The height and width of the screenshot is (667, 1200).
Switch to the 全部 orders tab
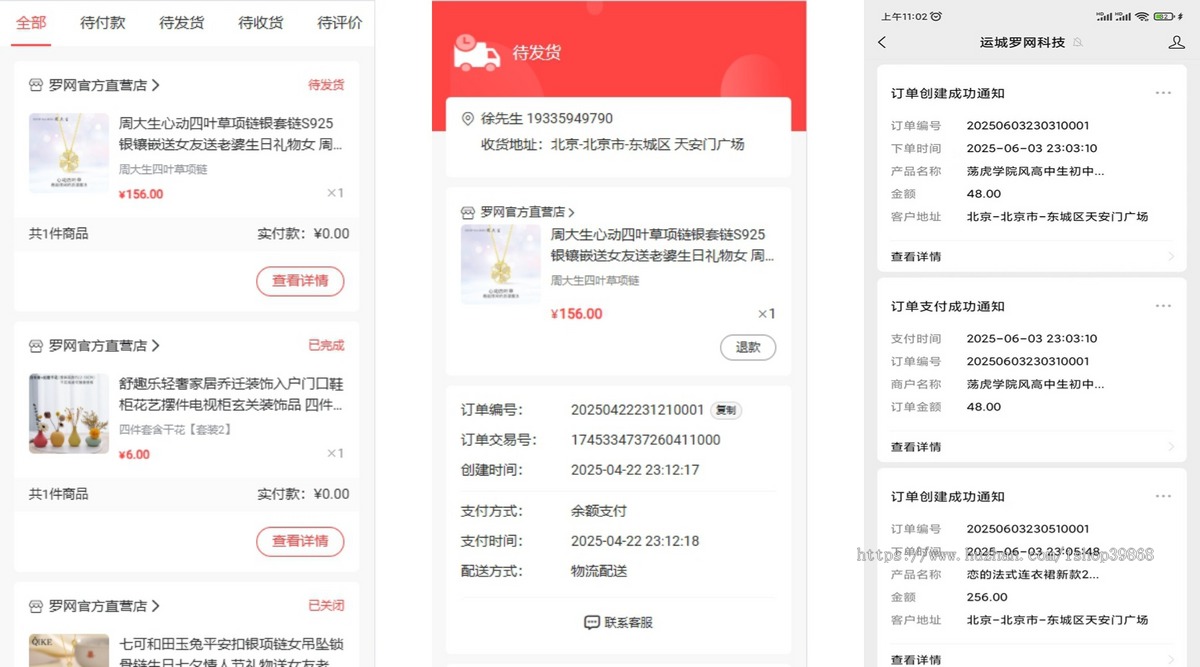pos(31,22)
